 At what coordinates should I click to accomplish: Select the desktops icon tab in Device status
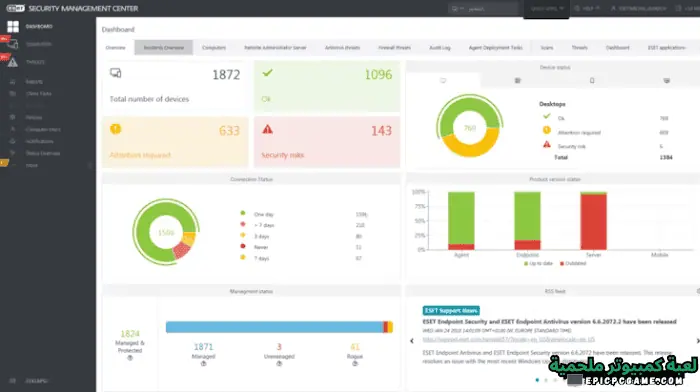click(443, 81)
